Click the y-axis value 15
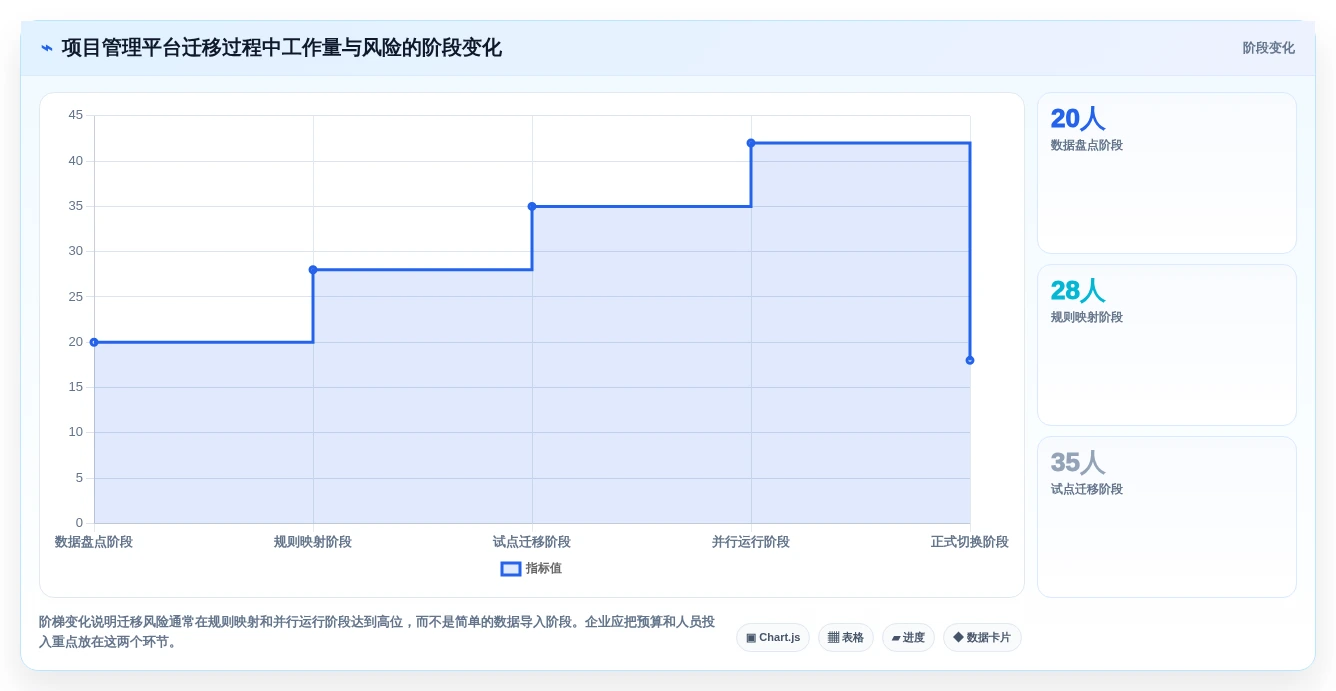 (76, 387)
